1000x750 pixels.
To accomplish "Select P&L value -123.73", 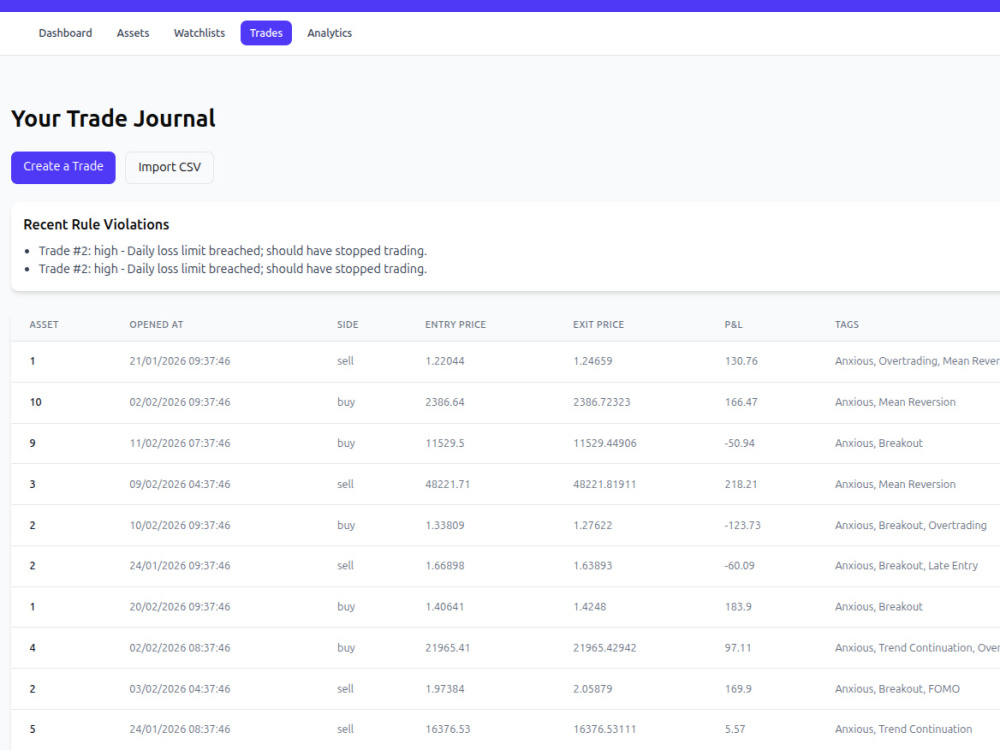I will click(743, 526).
